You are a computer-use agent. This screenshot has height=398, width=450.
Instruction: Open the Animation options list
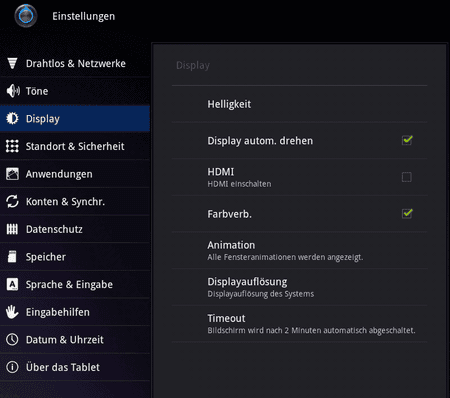point(299,250)
